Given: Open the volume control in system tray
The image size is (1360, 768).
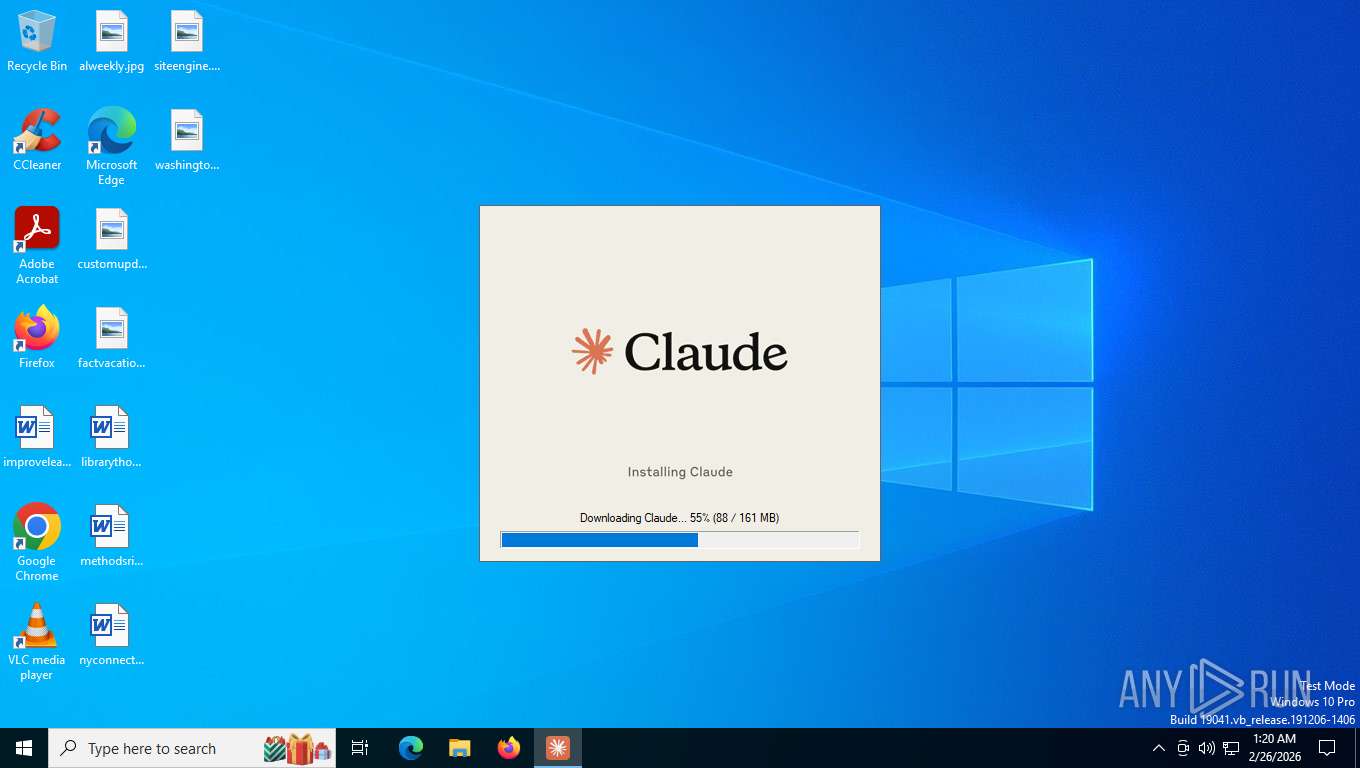Looking at the screenshot, I should pos(1207,748).
